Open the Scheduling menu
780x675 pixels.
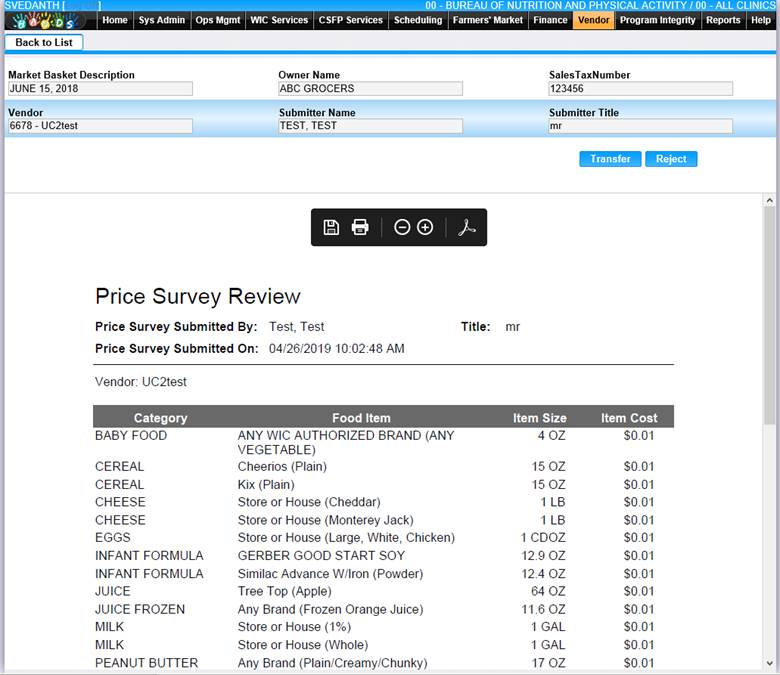[x=418, y=20]
